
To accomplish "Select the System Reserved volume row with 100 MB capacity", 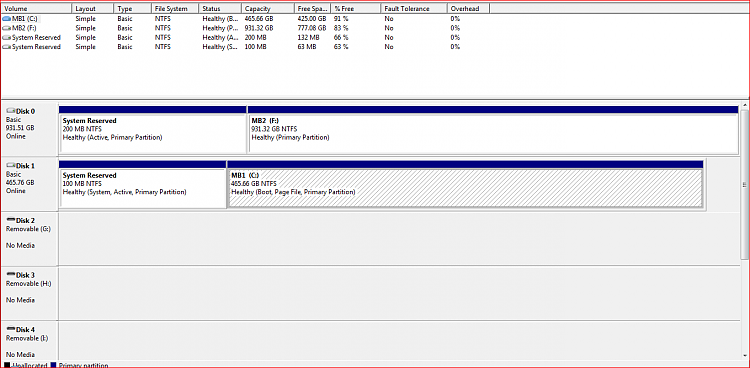I will click(245, 47).
